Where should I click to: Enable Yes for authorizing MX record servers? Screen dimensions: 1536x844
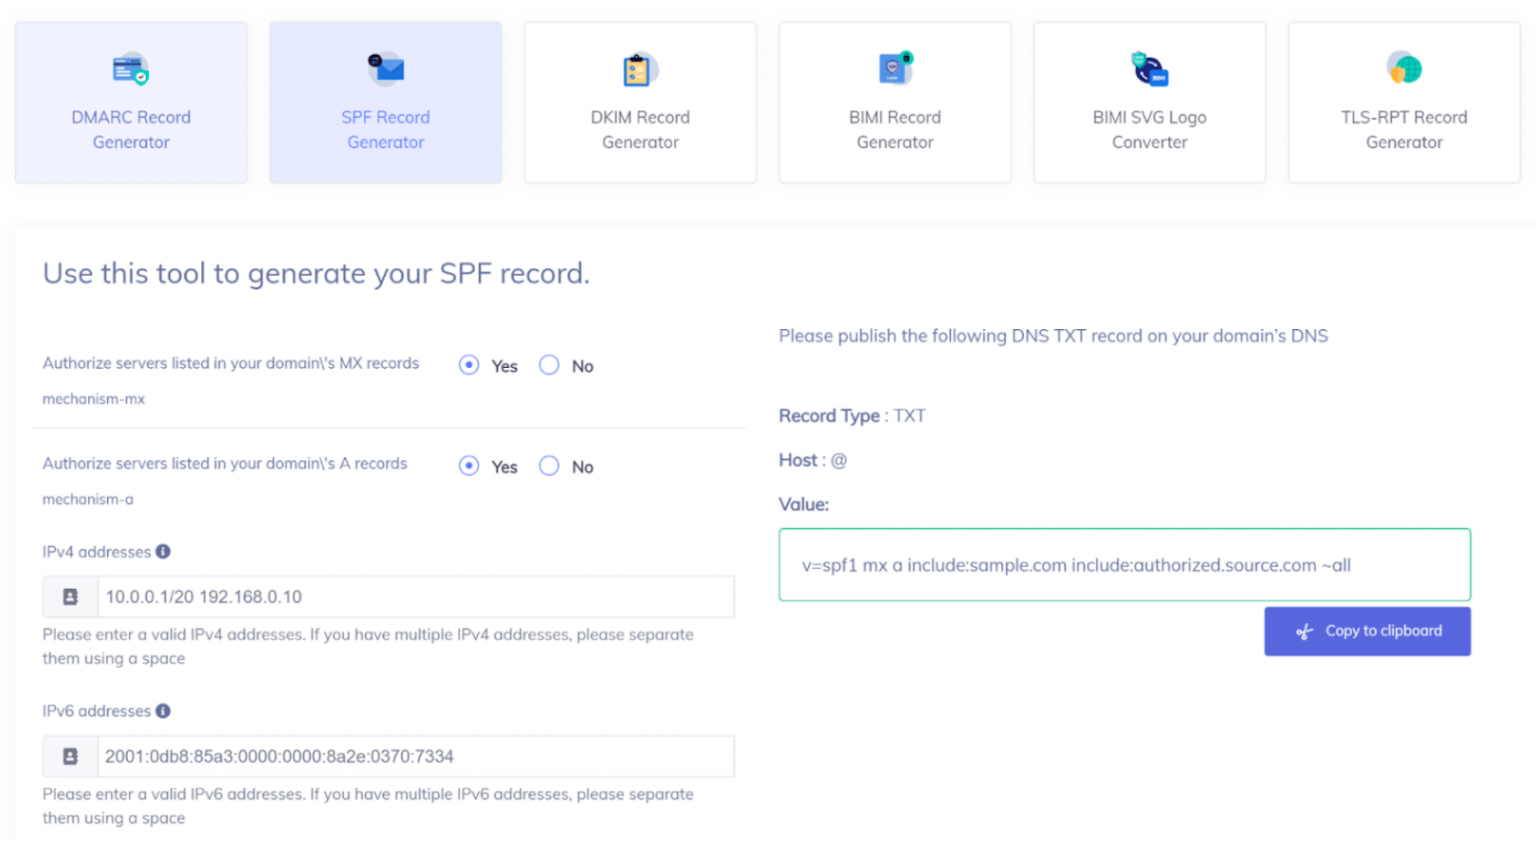pyautogui.click(x=469, y=365)
